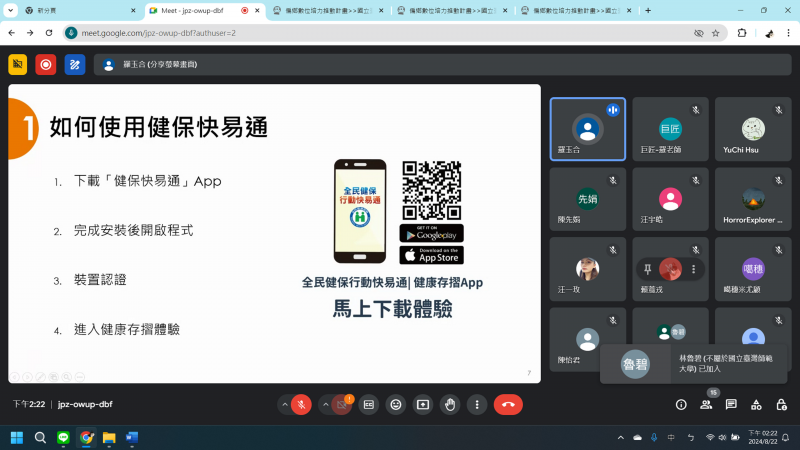The height and width of the screenshot is (450, 800).
Task: Turn on the camera
Action: tap(342, 404)
